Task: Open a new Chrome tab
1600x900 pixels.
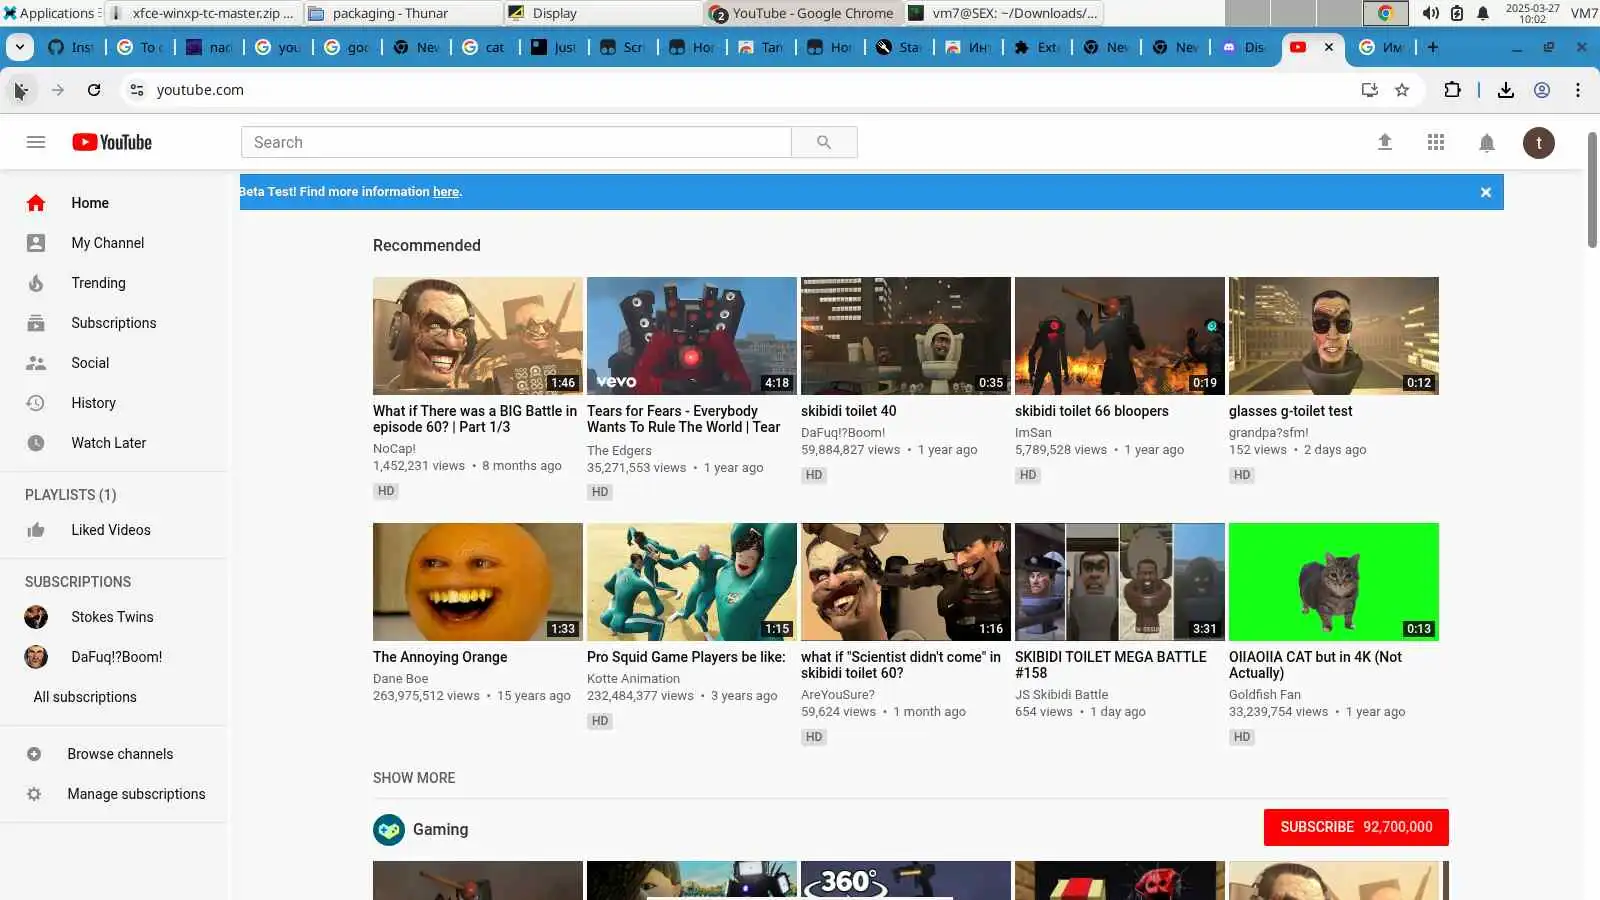Action: [x=1433, y=47]
